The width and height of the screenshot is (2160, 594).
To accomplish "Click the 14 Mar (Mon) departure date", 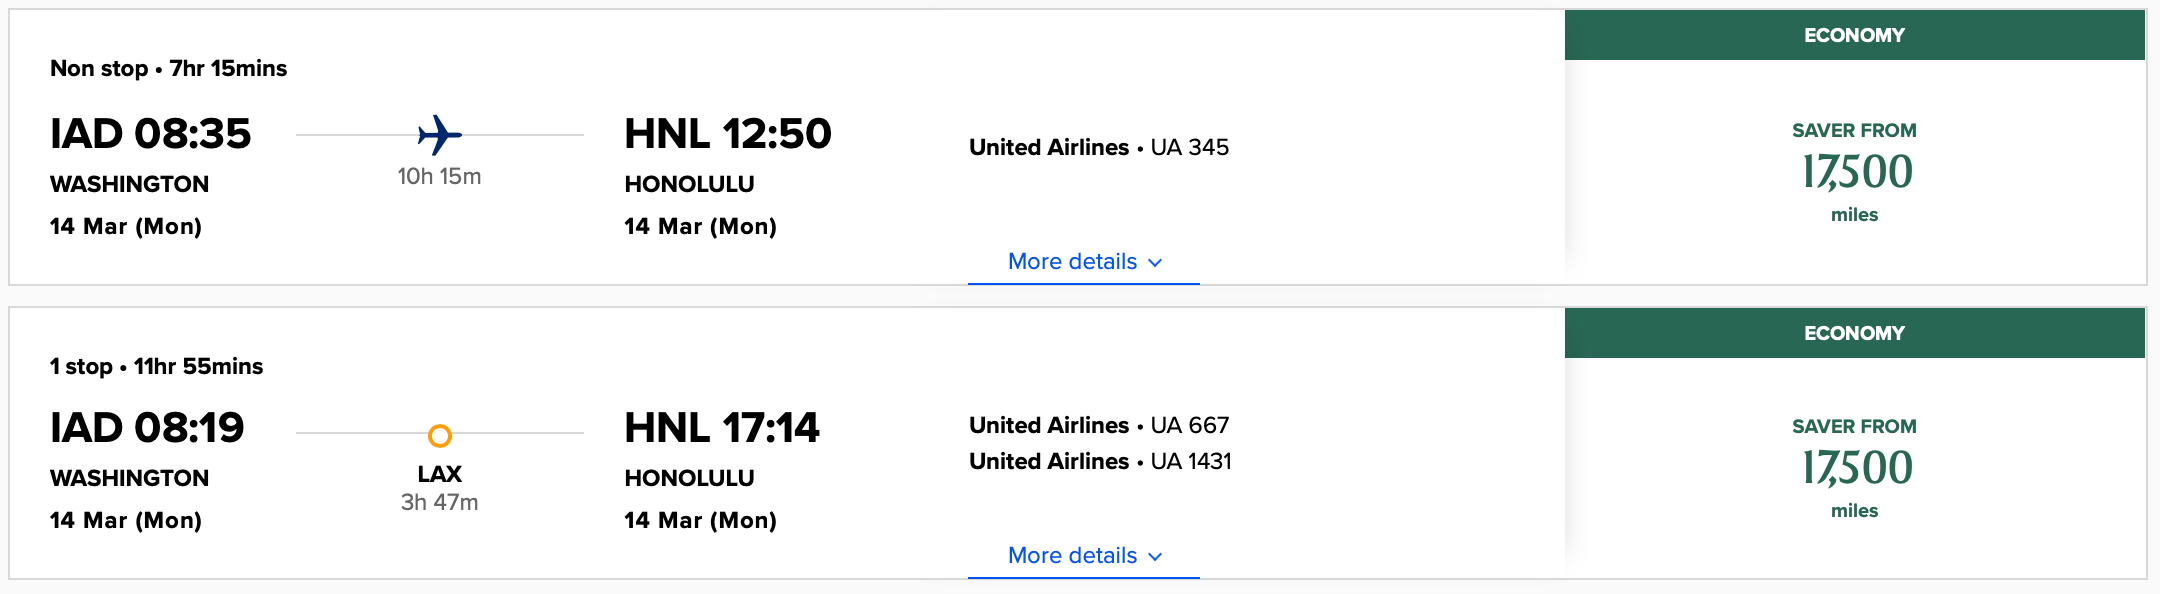I will (x=128, y=226).
